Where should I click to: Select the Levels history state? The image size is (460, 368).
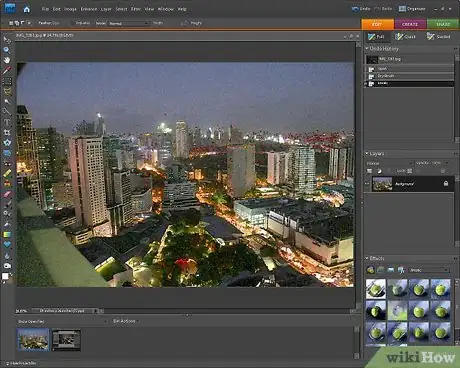409,83
